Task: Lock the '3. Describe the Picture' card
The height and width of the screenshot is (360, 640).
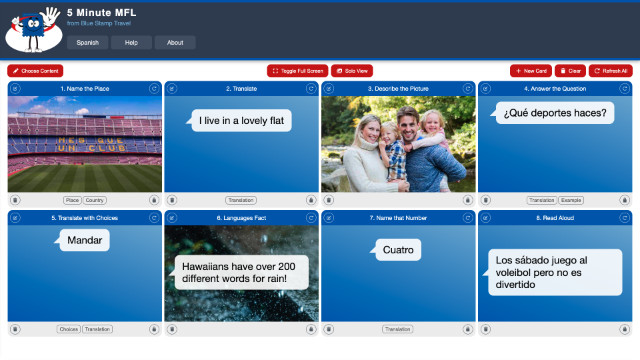Action: click(467, 200)
